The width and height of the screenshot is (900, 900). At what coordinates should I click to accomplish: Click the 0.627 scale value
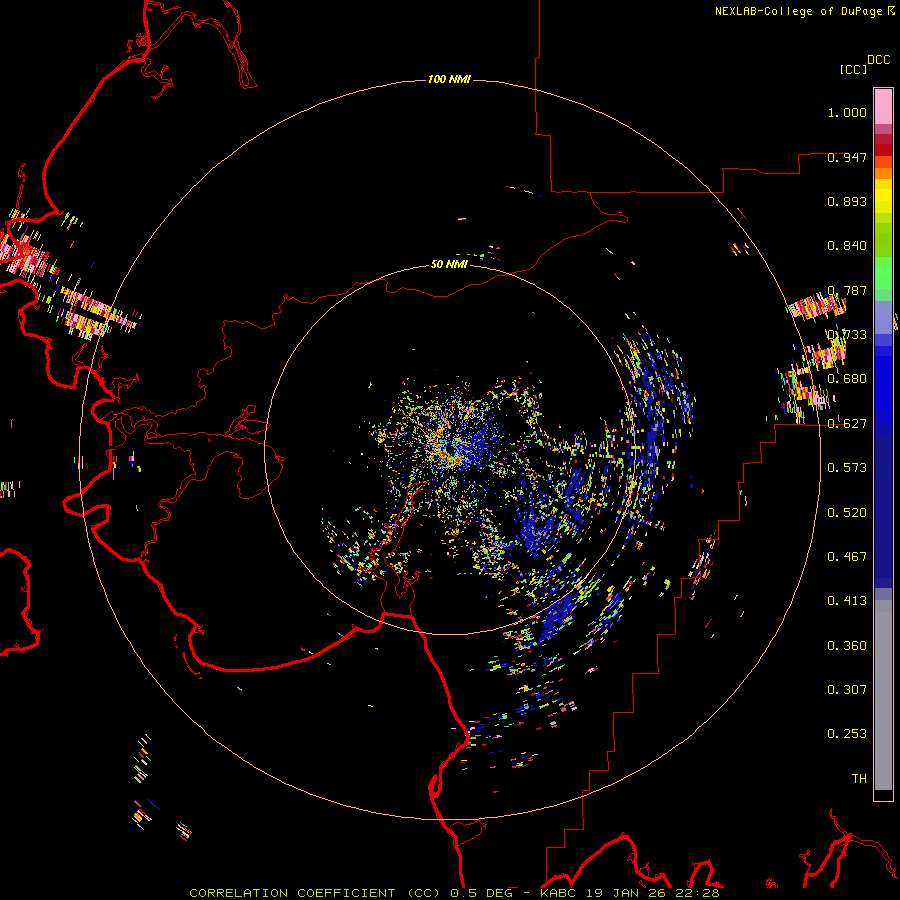[847, 424]
